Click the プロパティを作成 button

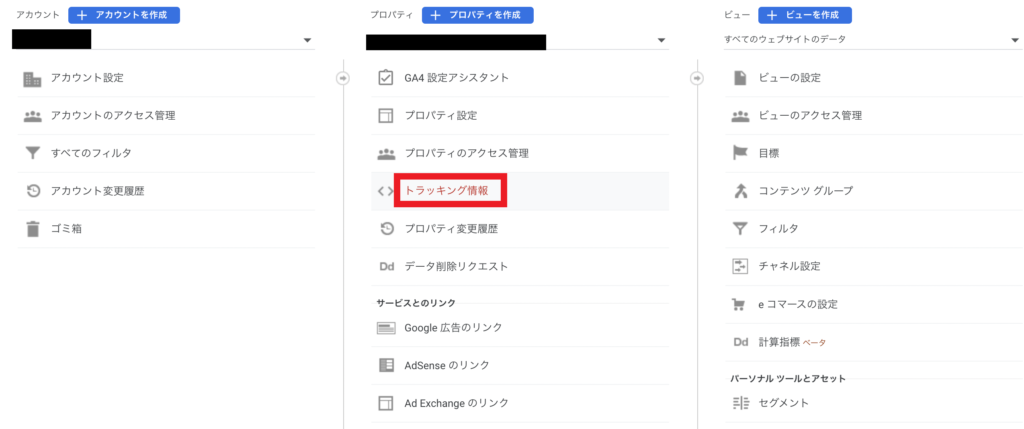(477, 15)
